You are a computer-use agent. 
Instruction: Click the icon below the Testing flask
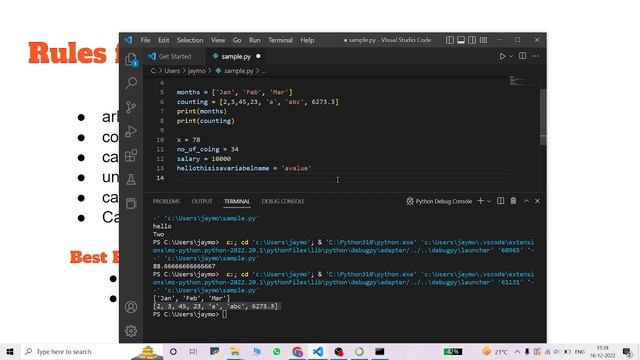click(131, 203)
